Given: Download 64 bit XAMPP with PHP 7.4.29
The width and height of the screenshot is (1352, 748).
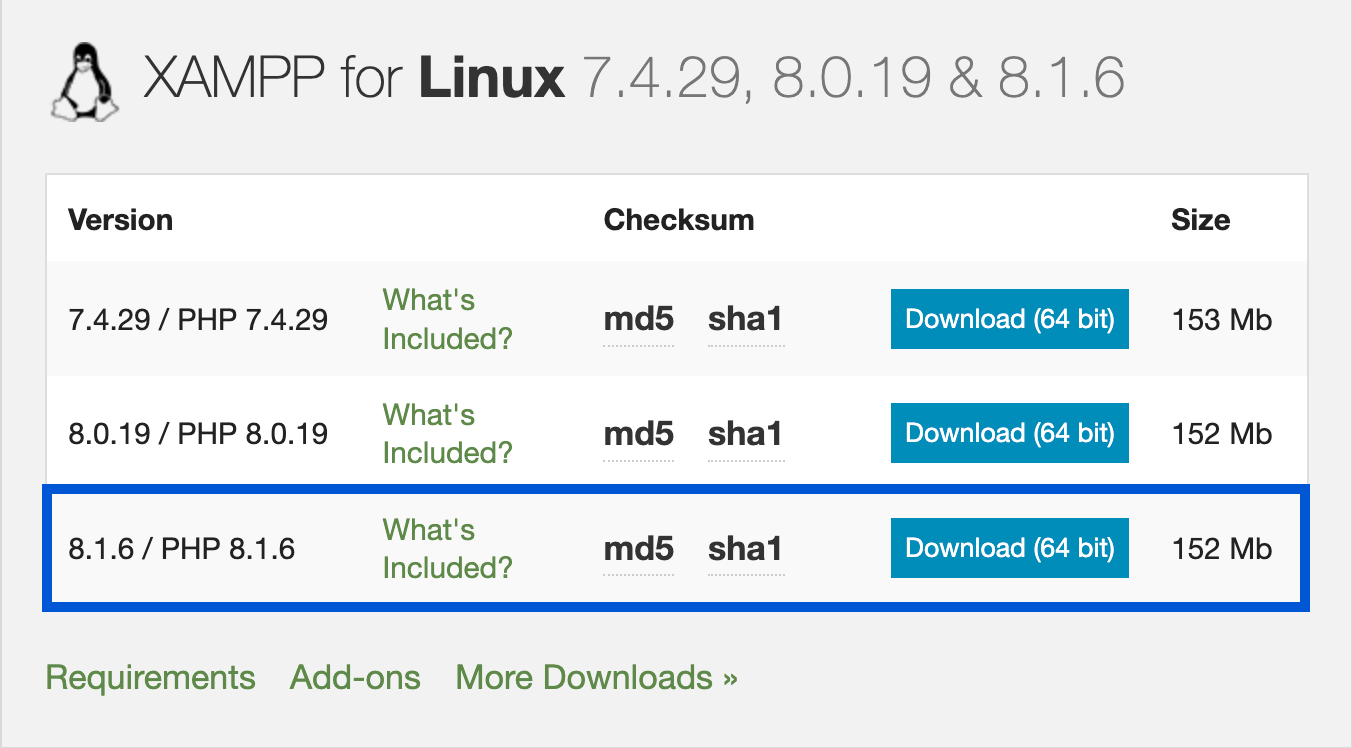Looking at the screenshot, I should tap(1009, 319).
